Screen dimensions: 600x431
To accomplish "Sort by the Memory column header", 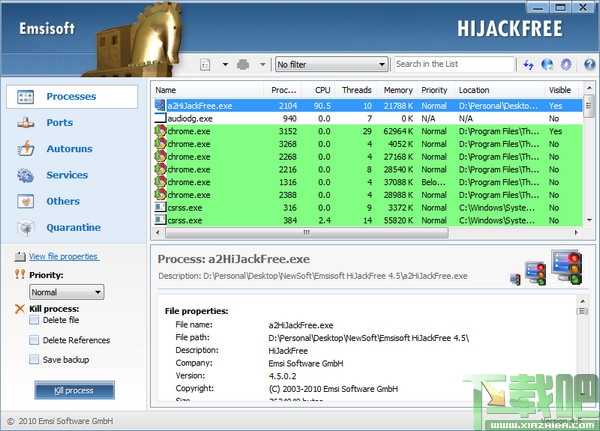I will point(398,90).
